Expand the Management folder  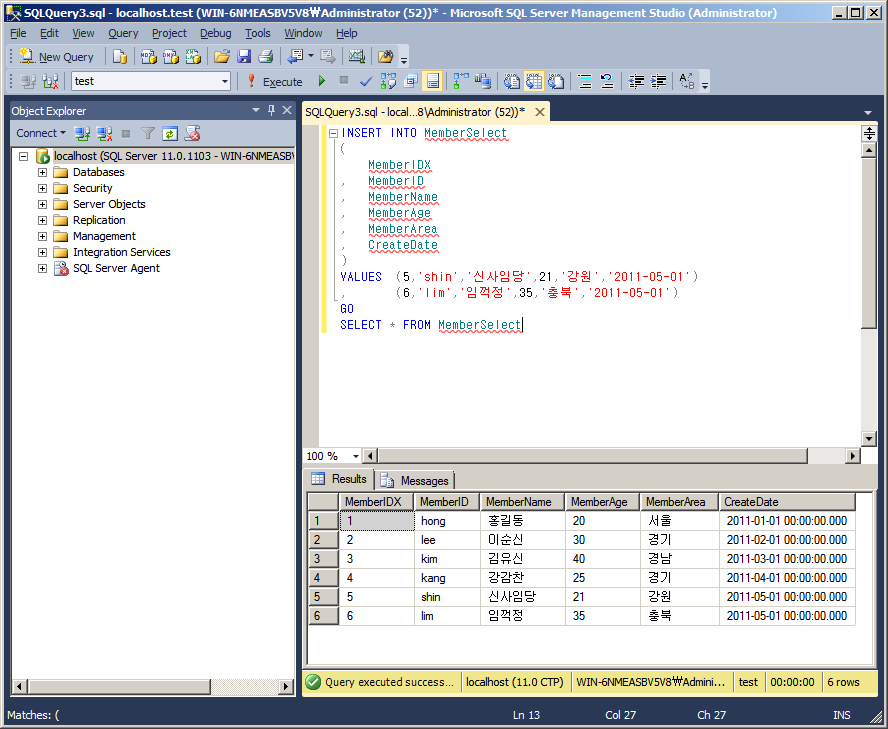pyautogui.click(x=42, y=236)
